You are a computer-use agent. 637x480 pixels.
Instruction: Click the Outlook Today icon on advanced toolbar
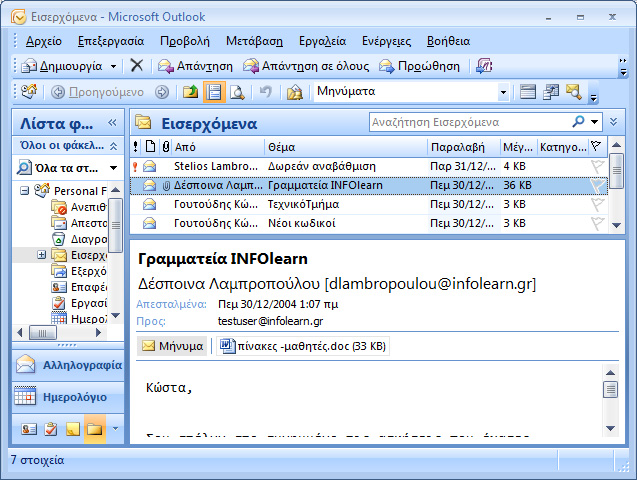[29, 92]
